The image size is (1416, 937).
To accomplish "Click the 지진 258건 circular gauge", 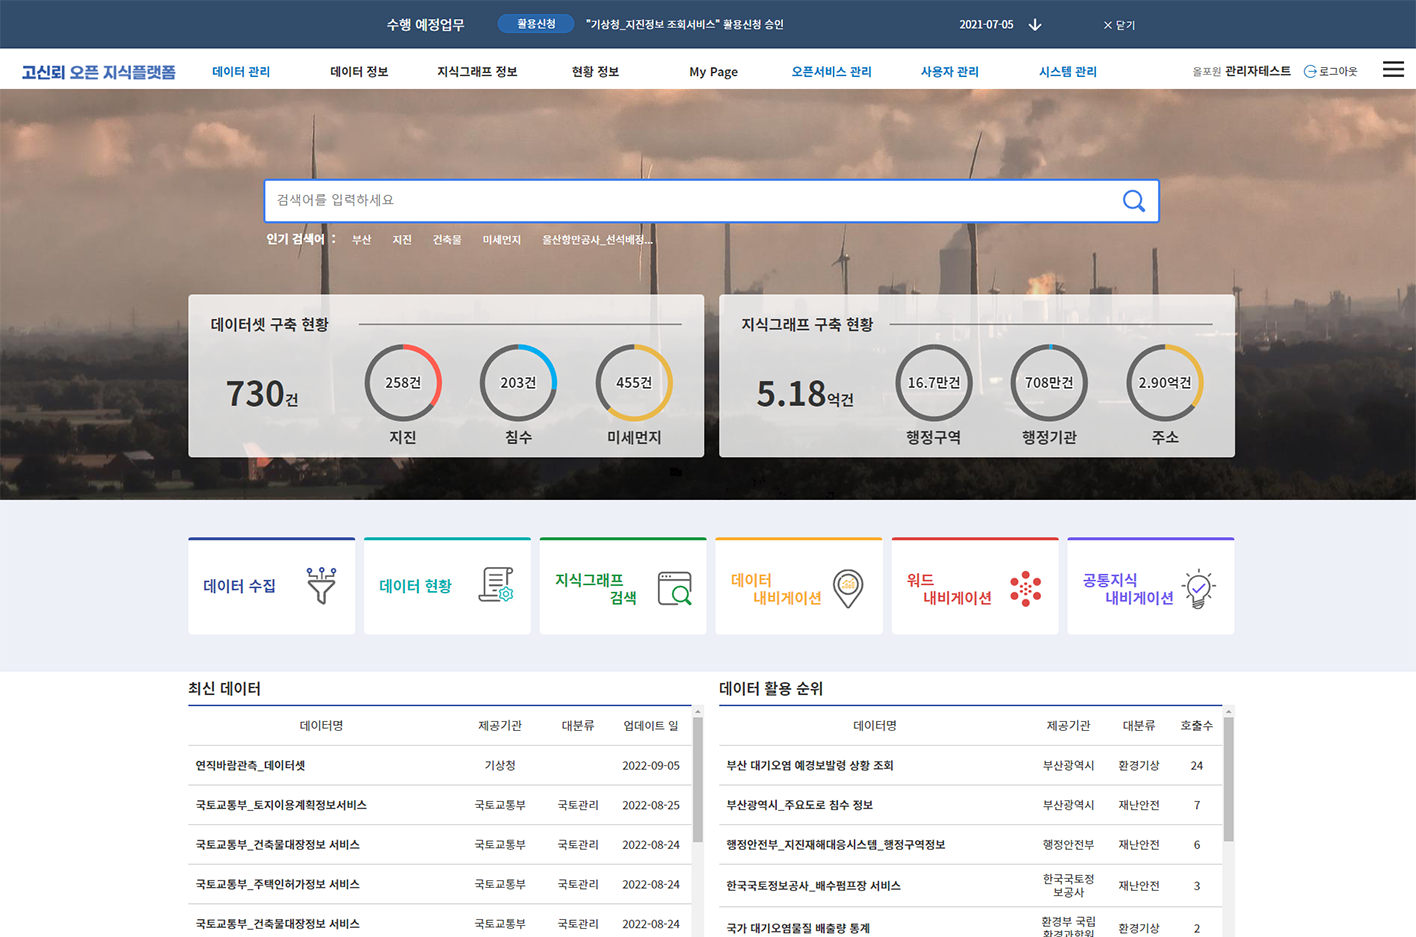I will pyautogui.click(x=403, y=383).
